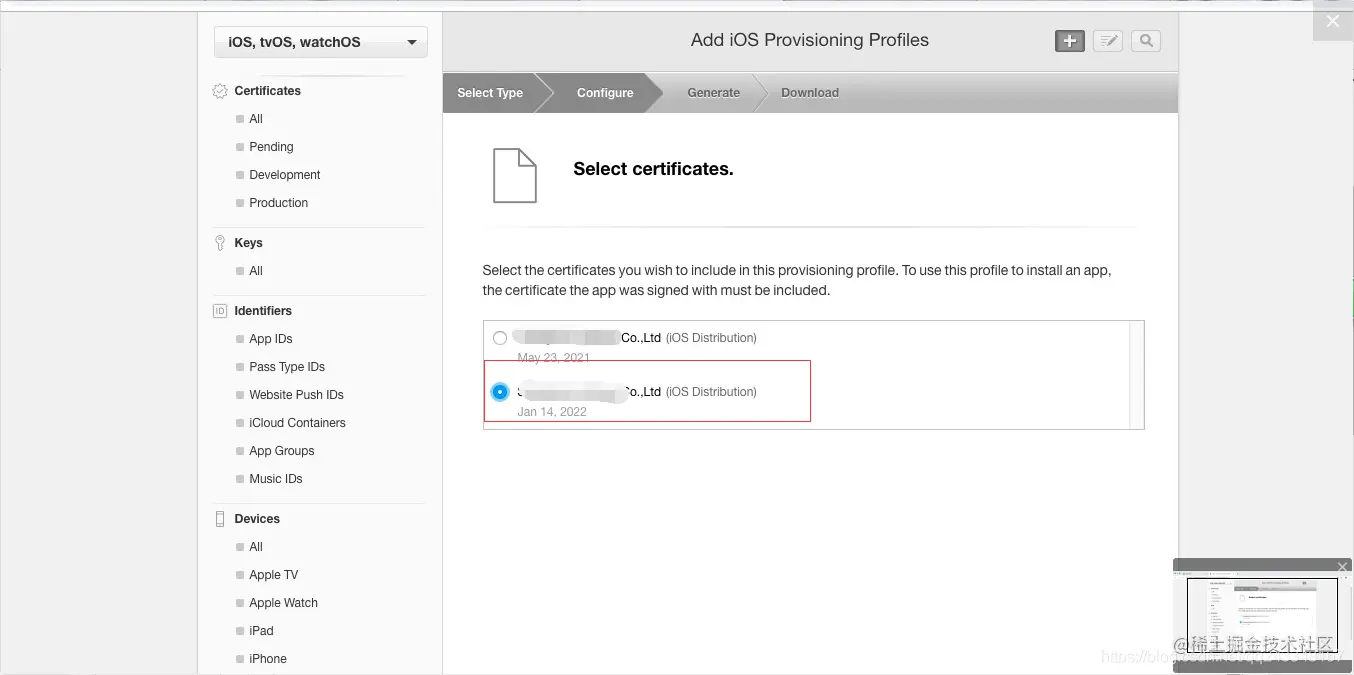This screenshot has height=675, width=1354.
Task: Select the May 23, 2021 certificate radio
Action: (x=500, y=338)
